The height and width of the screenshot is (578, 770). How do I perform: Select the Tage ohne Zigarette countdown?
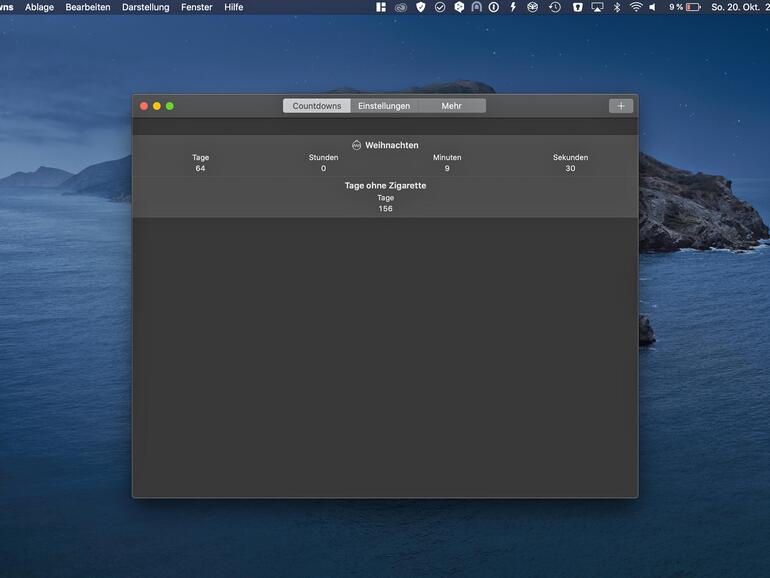(x=385, y=197)
